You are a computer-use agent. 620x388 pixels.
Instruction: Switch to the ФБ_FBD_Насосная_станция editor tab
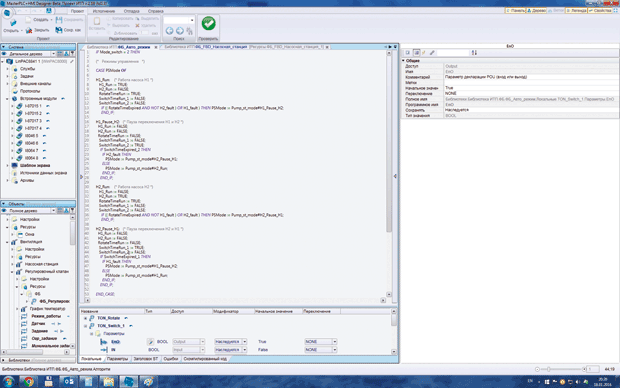[244, 47]
